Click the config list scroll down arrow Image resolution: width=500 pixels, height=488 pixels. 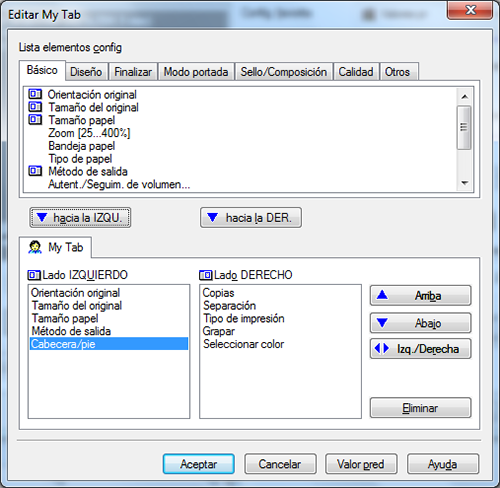point(464,183)
